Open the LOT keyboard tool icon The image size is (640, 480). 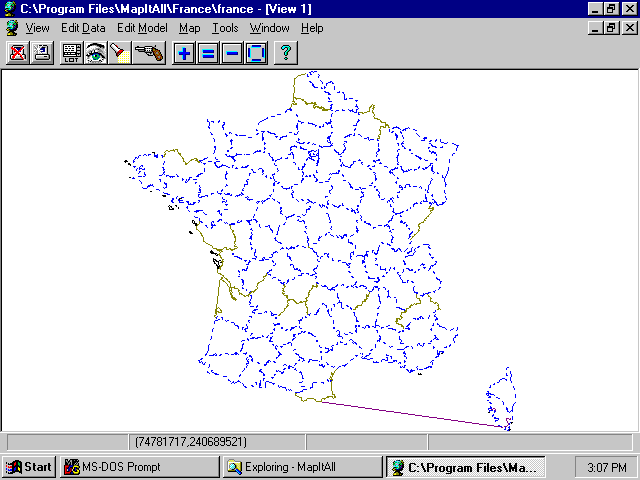click(72, 53)
